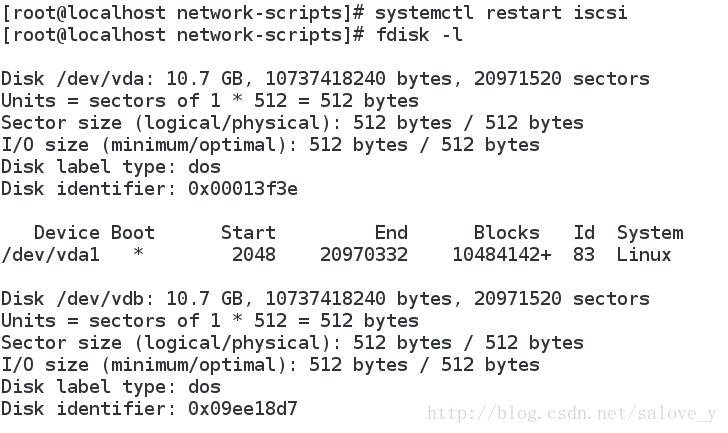The height and width of the screenshot is (433, 728).
Task: Click the vdb 'Sector size' line
Action: [292, 343]
